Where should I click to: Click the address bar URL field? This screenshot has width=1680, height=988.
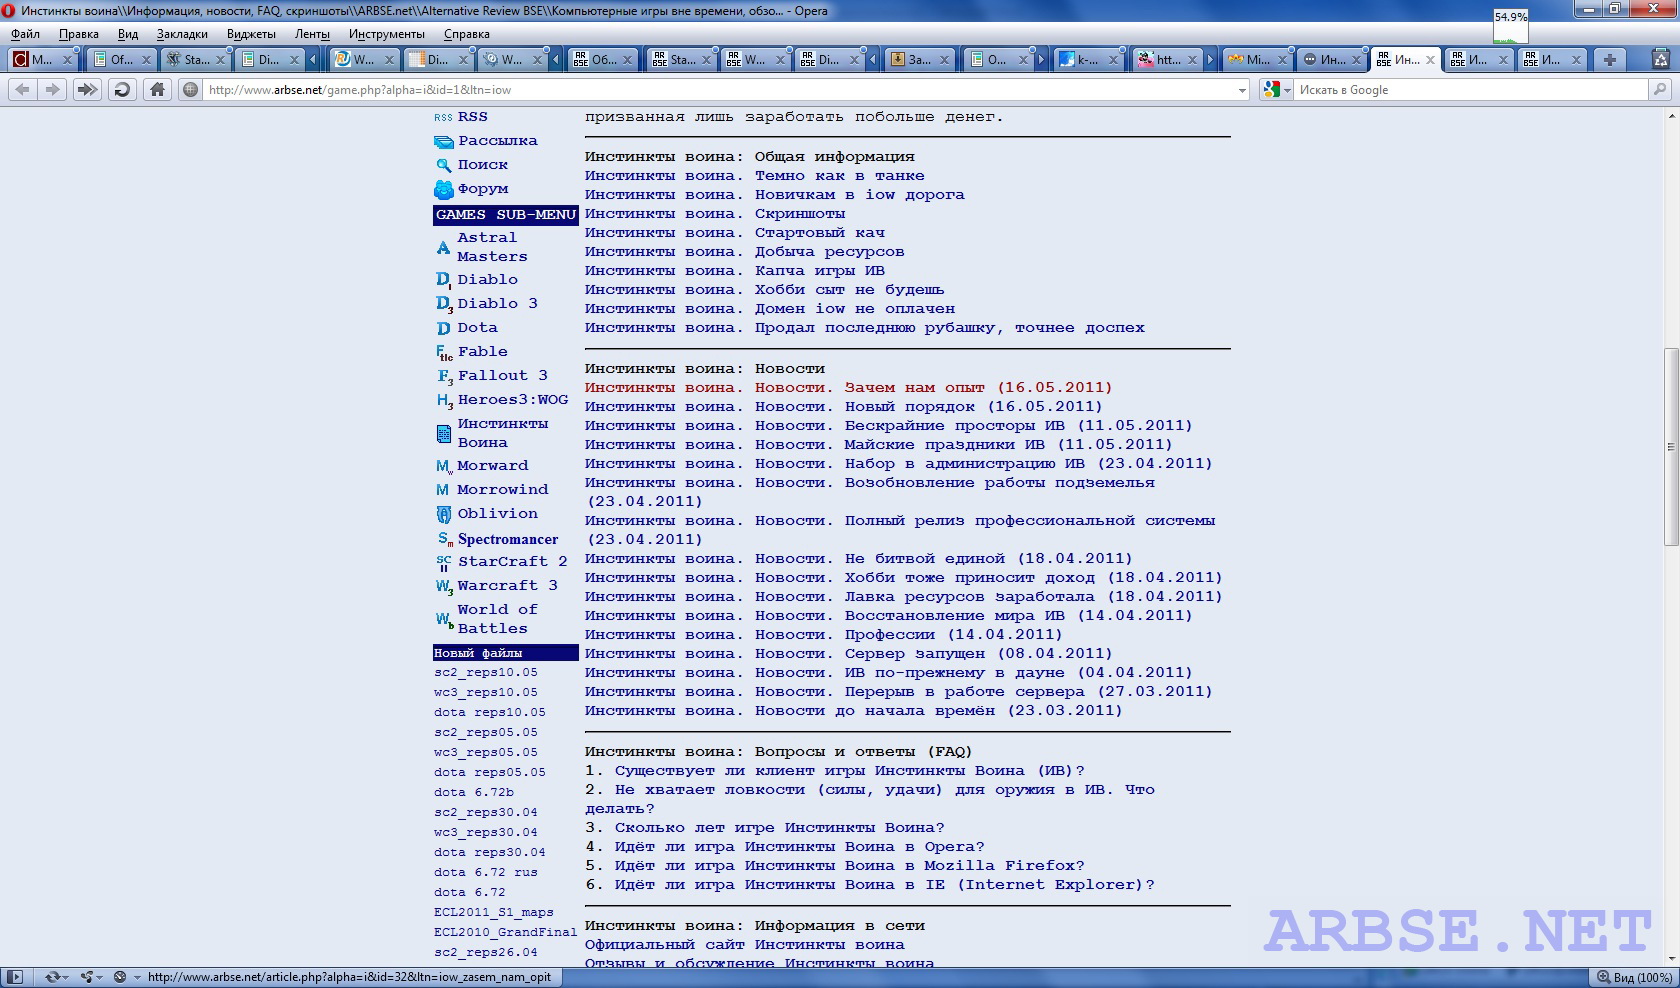click(718, 90)
